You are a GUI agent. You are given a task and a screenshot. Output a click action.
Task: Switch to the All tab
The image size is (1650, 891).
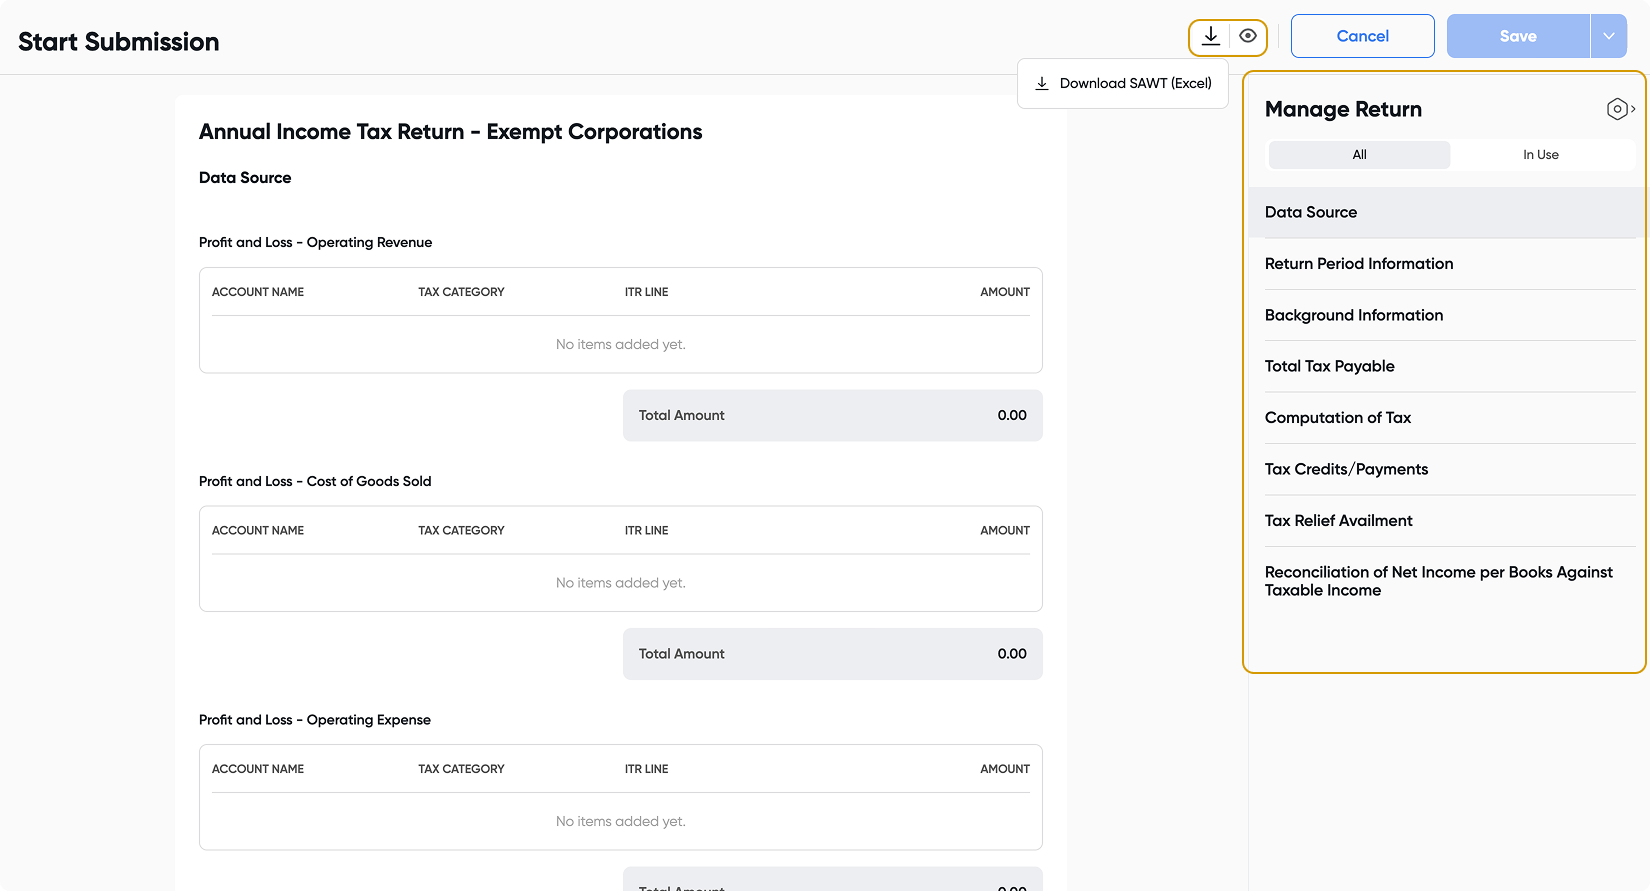[1359, 155]
